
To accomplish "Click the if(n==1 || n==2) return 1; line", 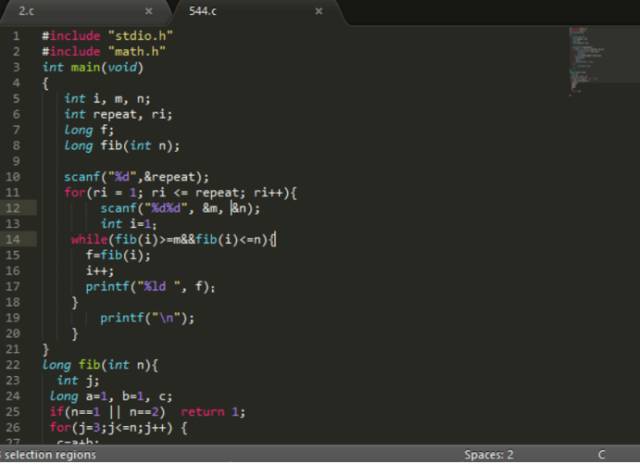I will click(x=147, y=411).
